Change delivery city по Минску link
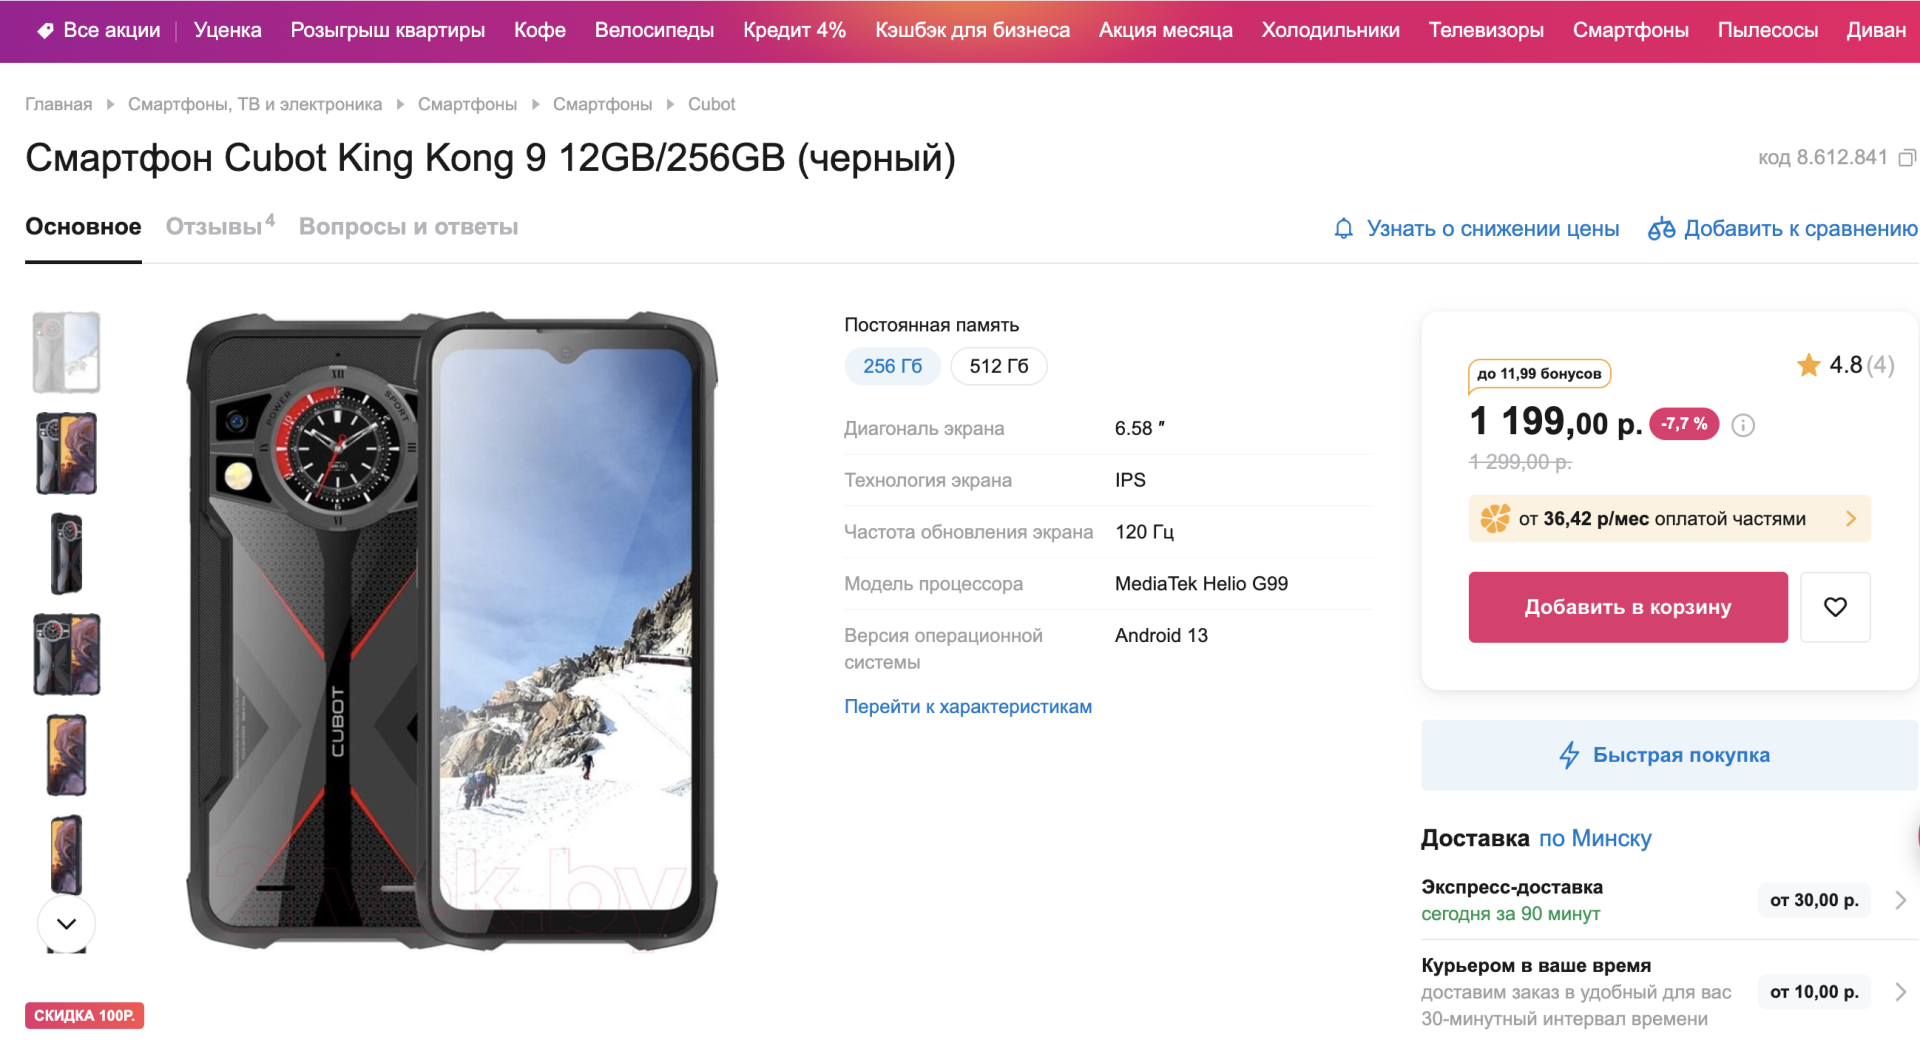This screenshot has height=1040, width=1920. (x=1595, y=838)
